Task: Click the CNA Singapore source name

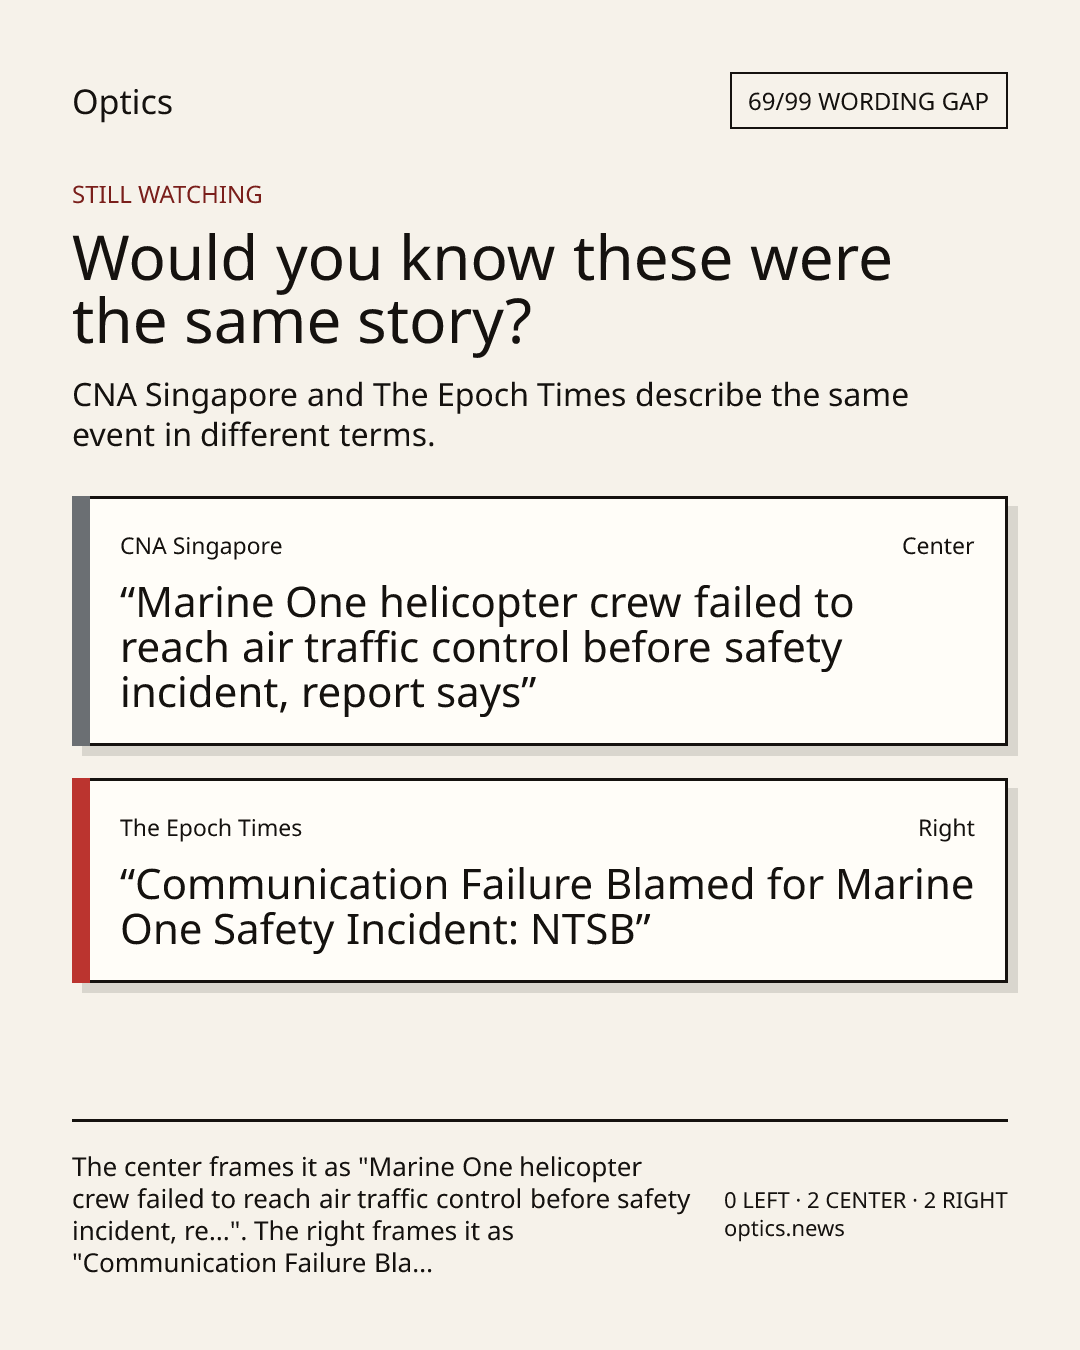Action: [201, 546]
